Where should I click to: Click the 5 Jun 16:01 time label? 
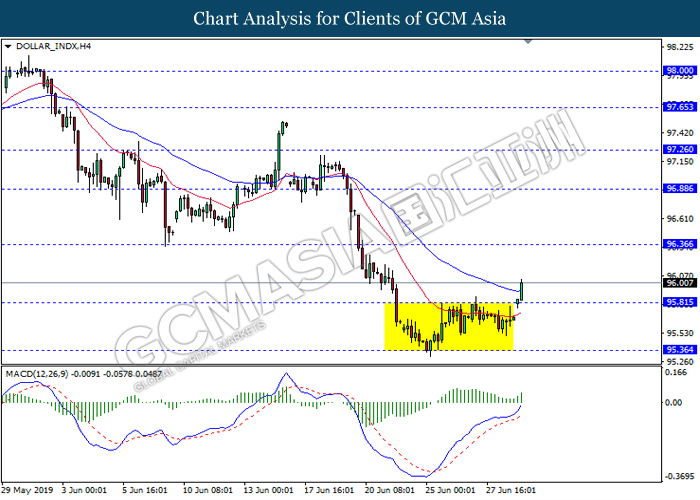(145, 490)
